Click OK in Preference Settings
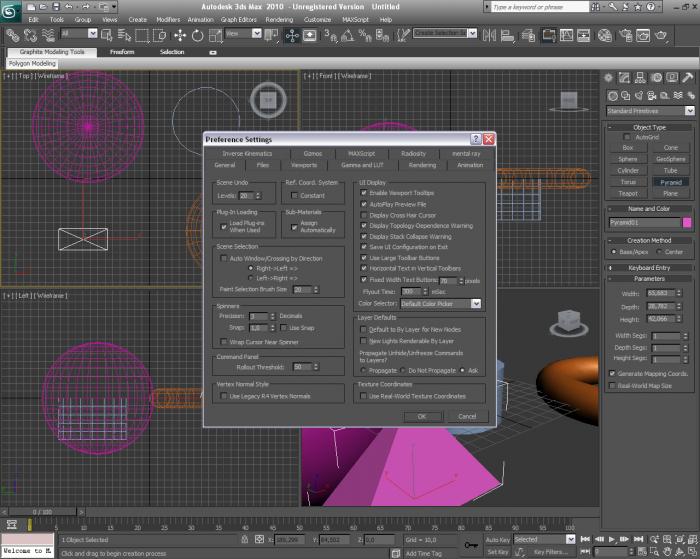Viewport: 700px width, 559px height. coord(422,417)
